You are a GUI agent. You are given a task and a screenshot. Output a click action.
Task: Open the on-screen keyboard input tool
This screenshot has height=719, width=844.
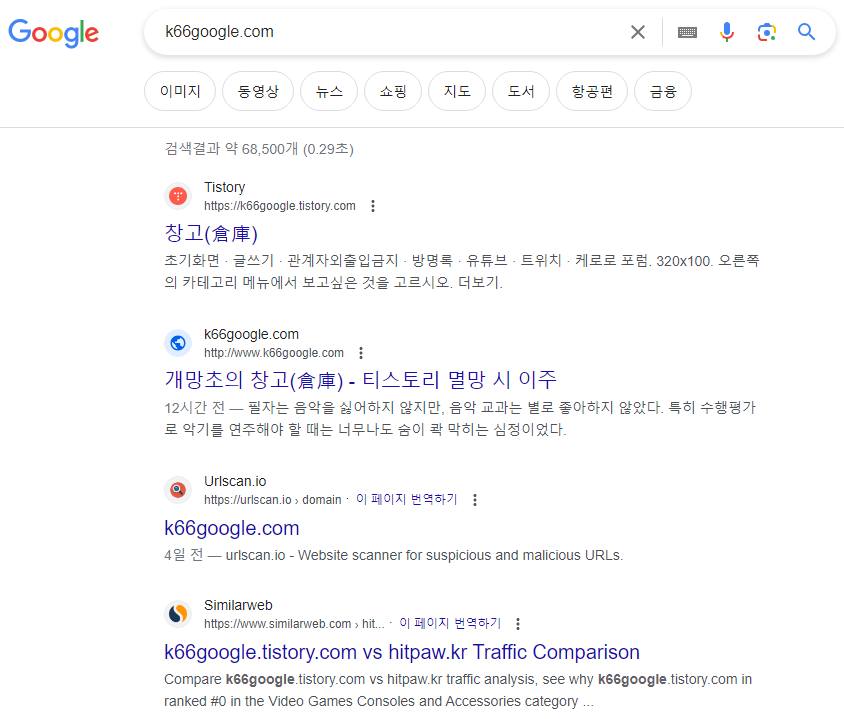(687, 32)
